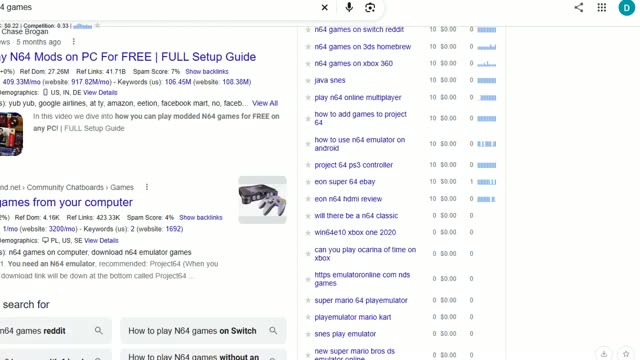Click 'View Details' next to US, IN, DE demographics

(x=100, y=93)
